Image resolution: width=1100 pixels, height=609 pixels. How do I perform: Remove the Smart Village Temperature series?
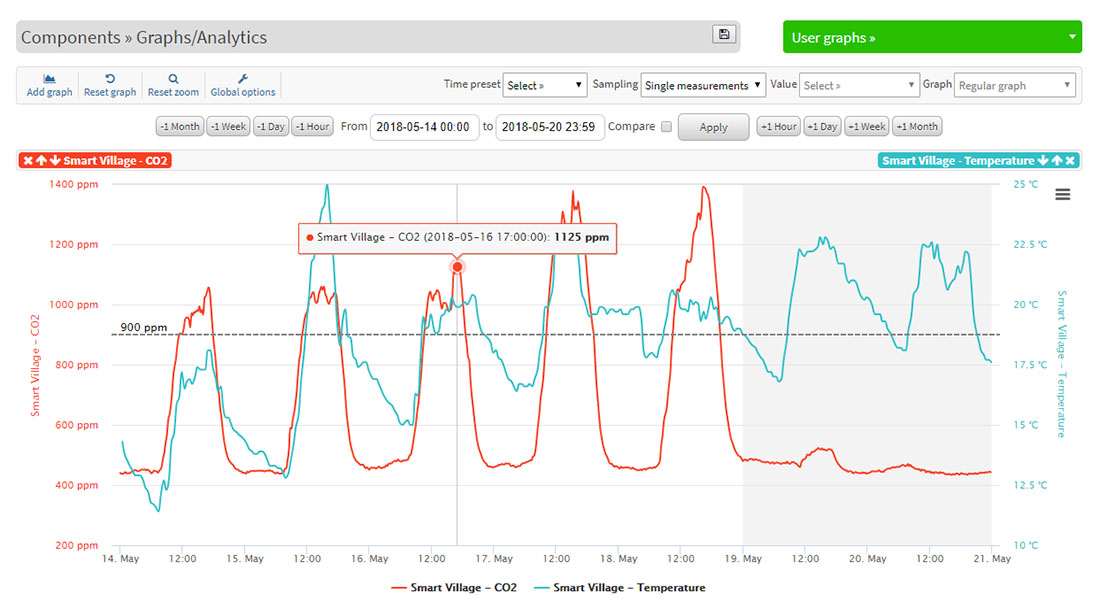point(1070,161)
